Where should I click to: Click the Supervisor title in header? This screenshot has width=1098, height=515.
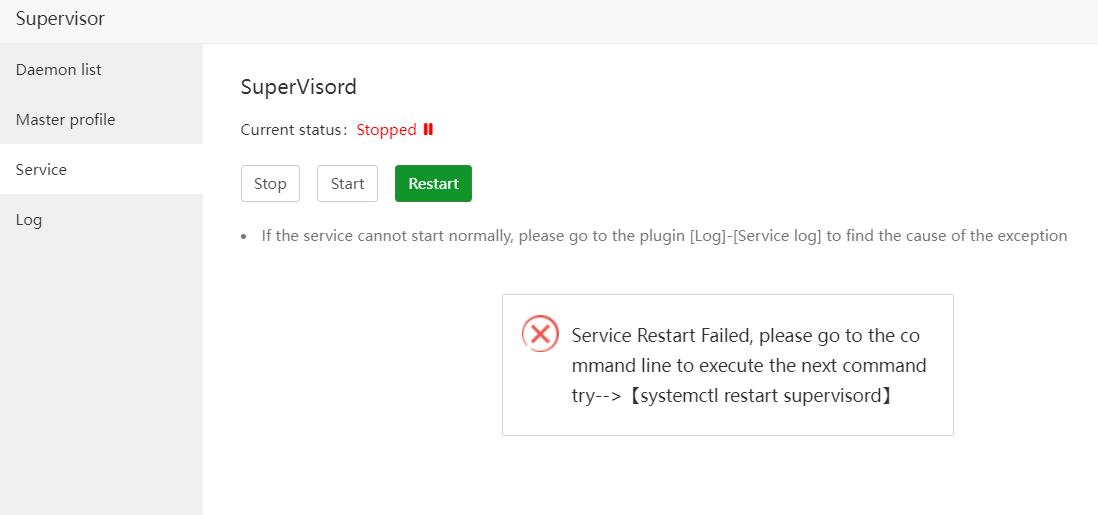(x=60, y=19)
